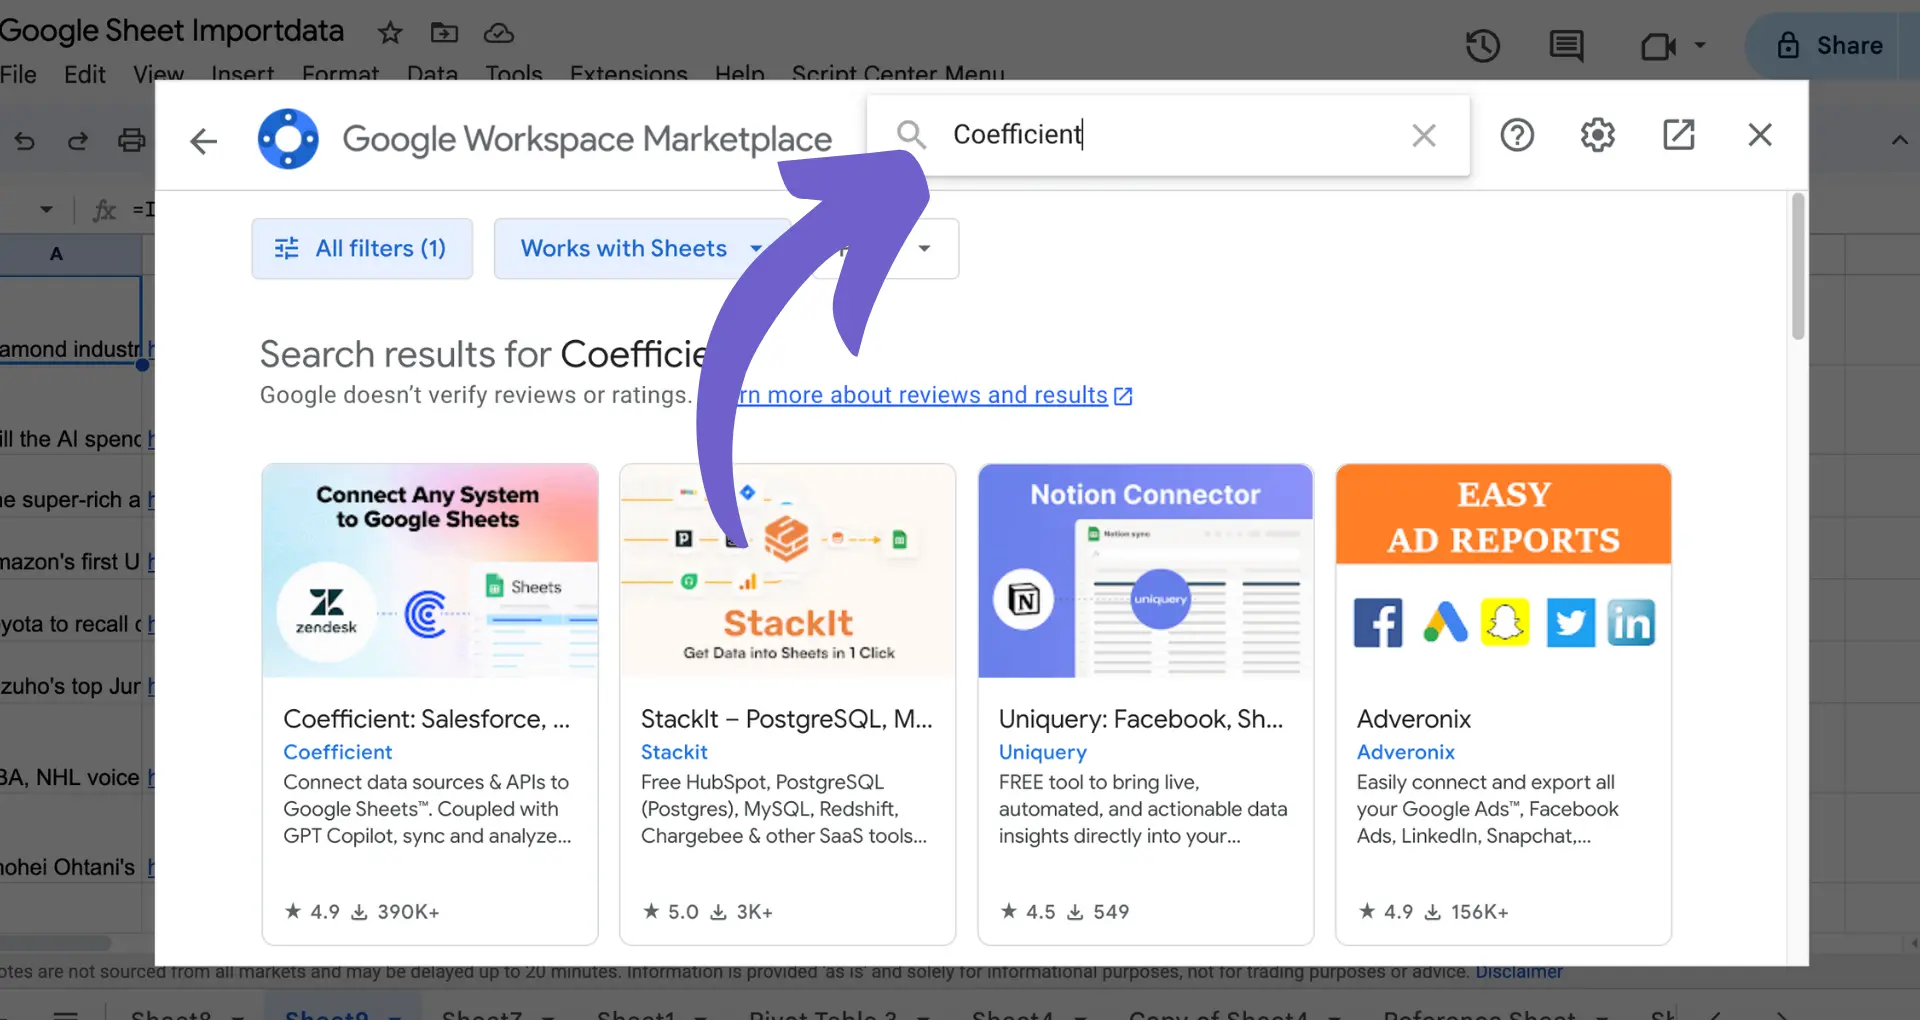Open the Tools menu
Viewport: 1920px width, 1020px height.
click(514, 74)
